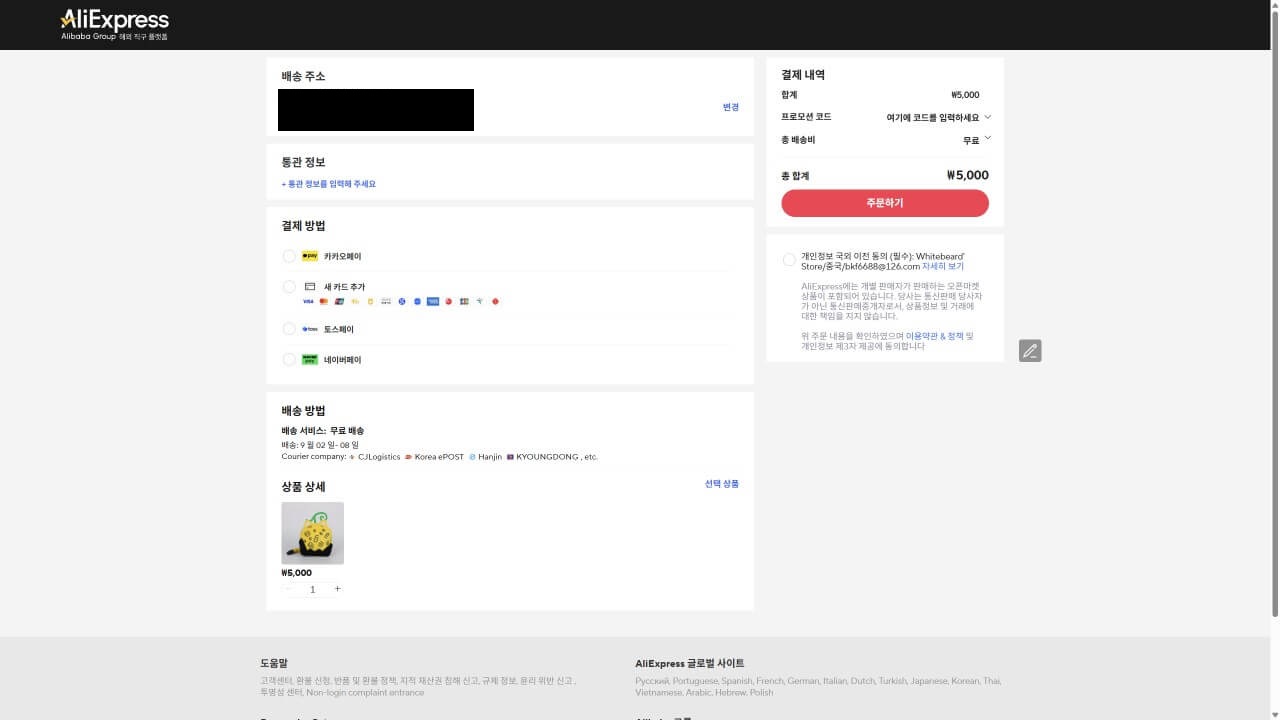Click the Visa card logo

tap(308, 301)
